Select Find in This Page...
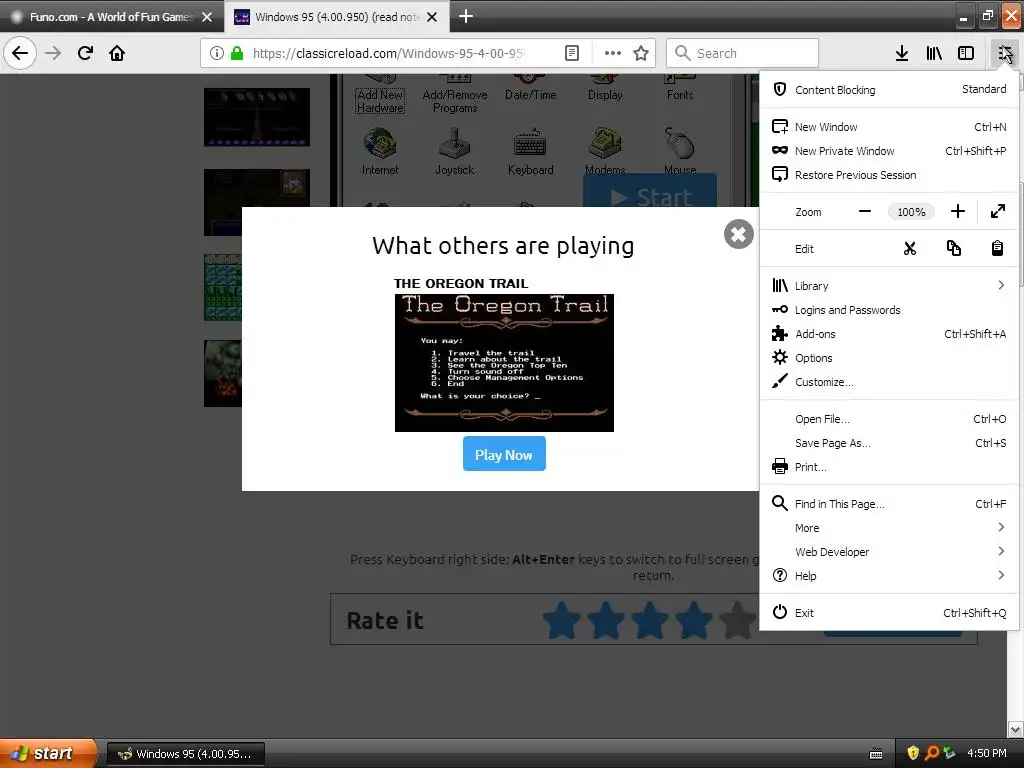 (889, 504)
